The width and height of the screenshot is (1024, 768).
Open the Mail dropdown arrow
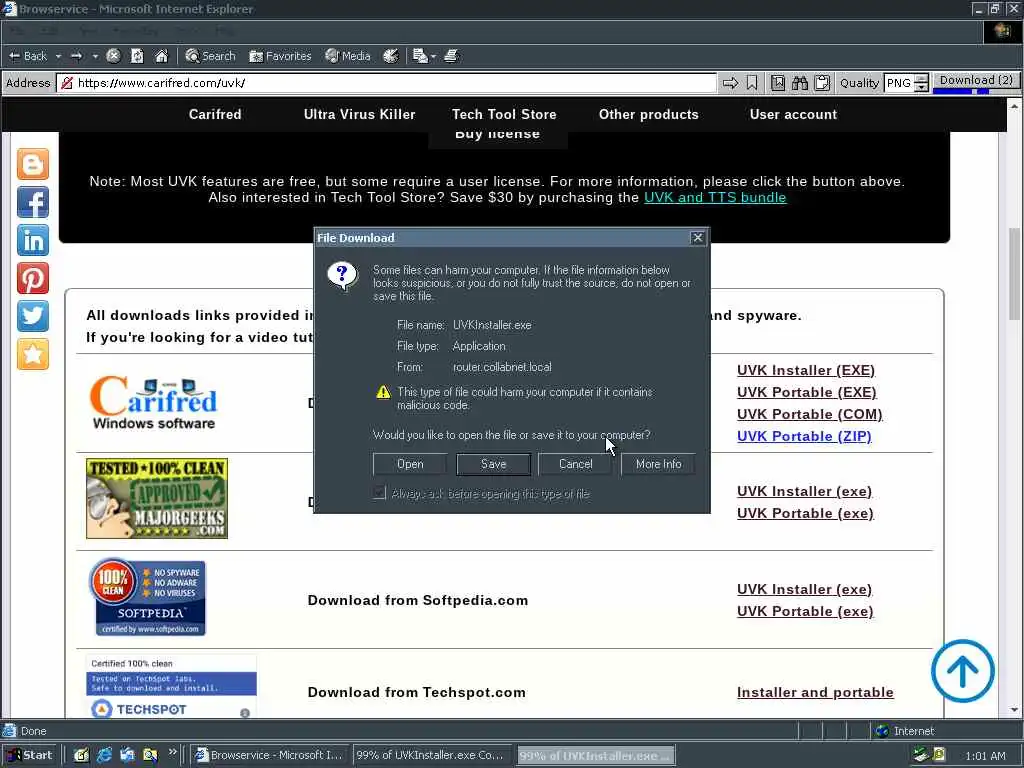pyautogui.click(x=433, y=57)
